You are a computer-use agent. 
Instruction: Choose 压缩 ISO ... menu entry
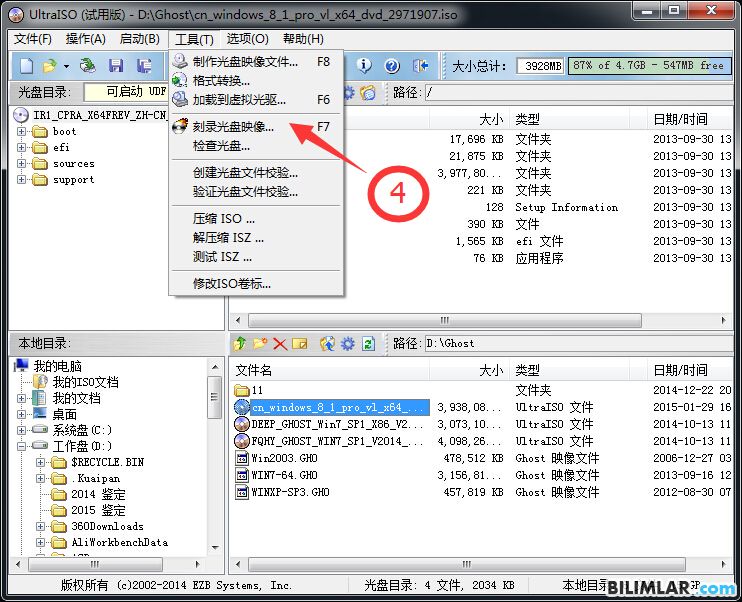tap(256, 219)
